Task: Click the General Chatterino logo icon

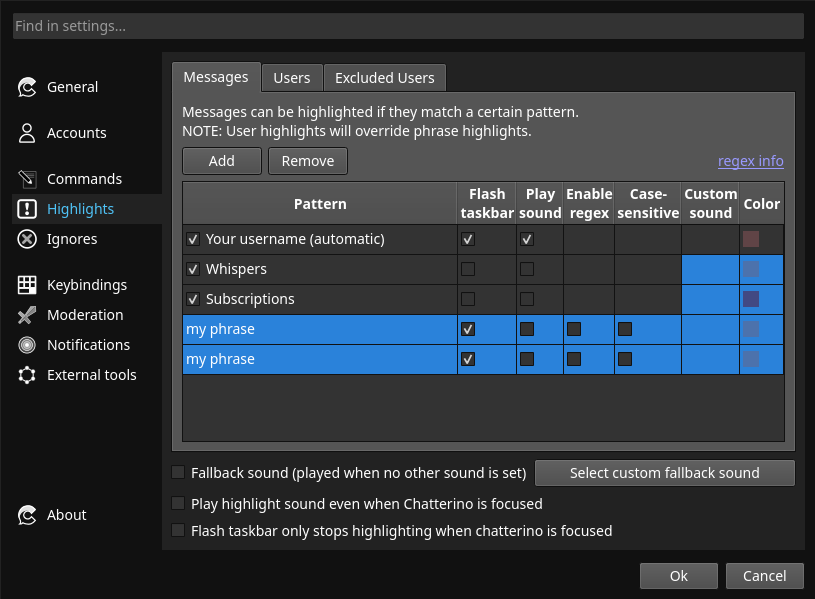Action: tap(27, 87)
